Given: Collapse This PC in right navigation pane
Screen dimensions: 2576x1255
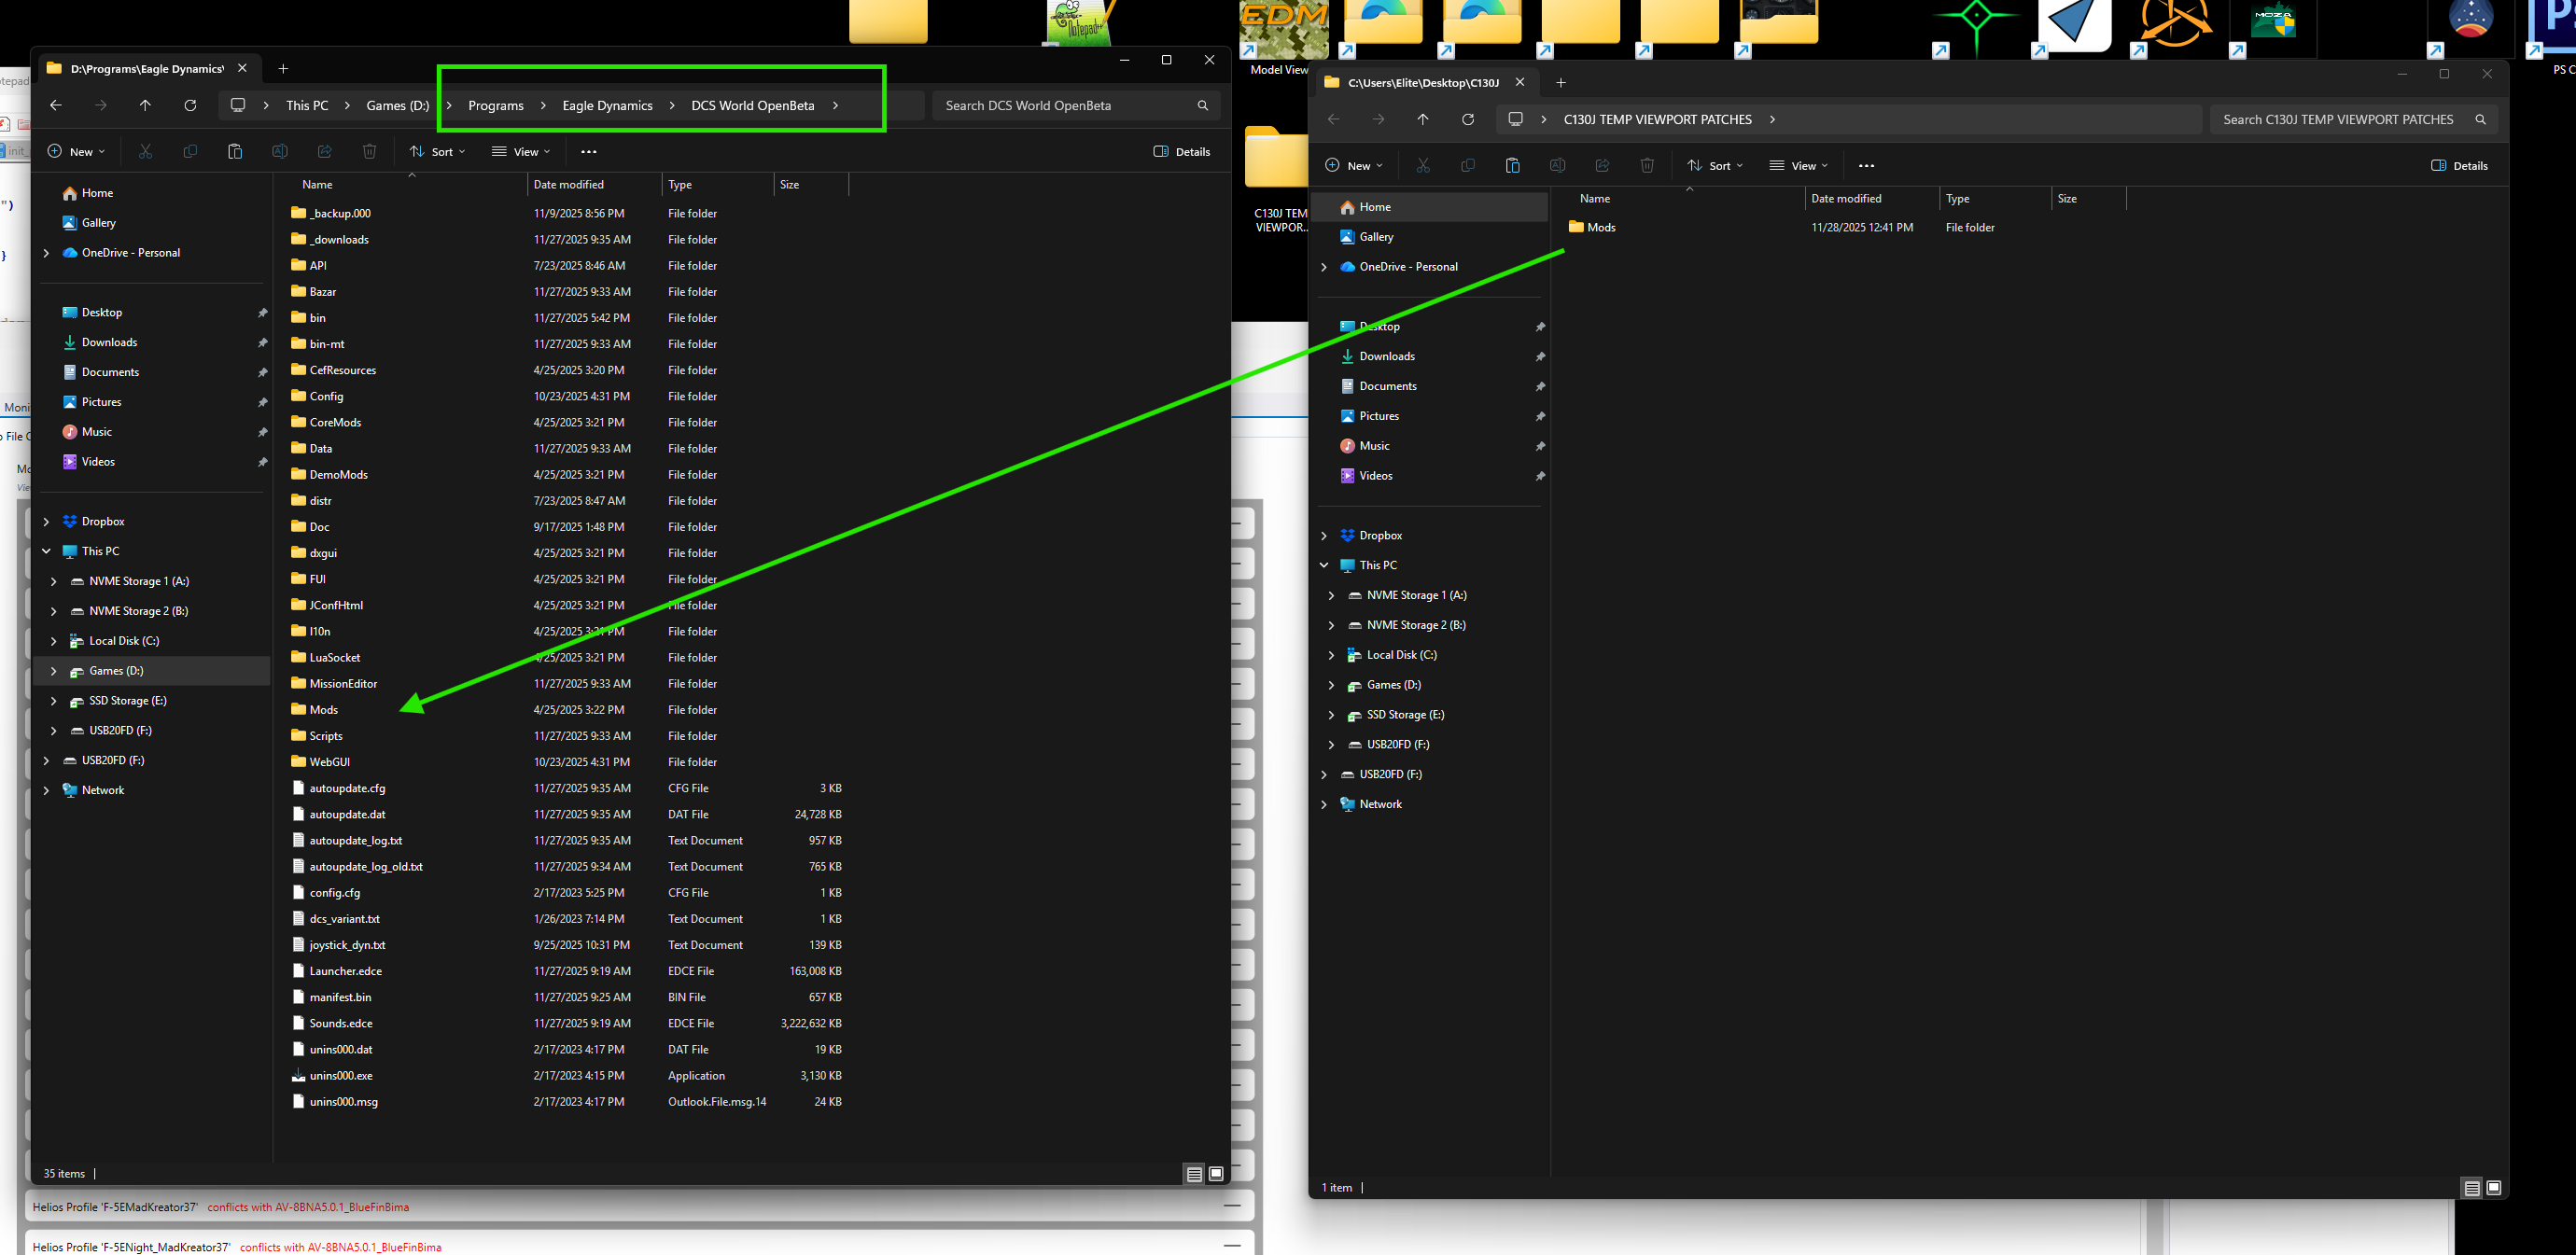Looking at the screenshot, I should point(1324,565).
